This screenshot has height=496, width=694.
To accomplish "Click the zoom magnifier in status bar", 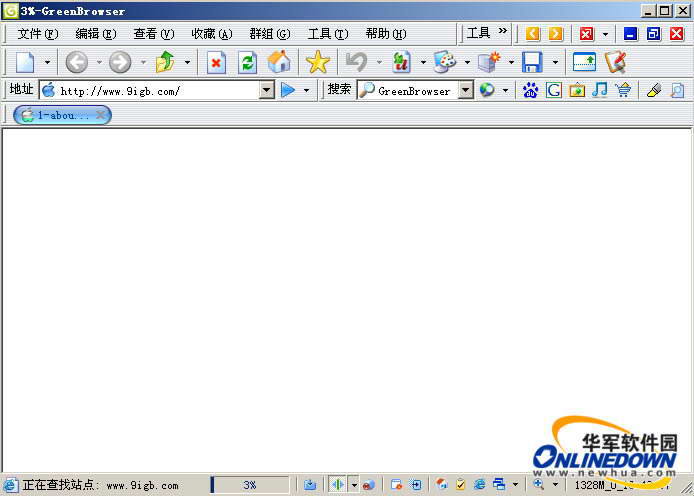I will pos(539,484).
